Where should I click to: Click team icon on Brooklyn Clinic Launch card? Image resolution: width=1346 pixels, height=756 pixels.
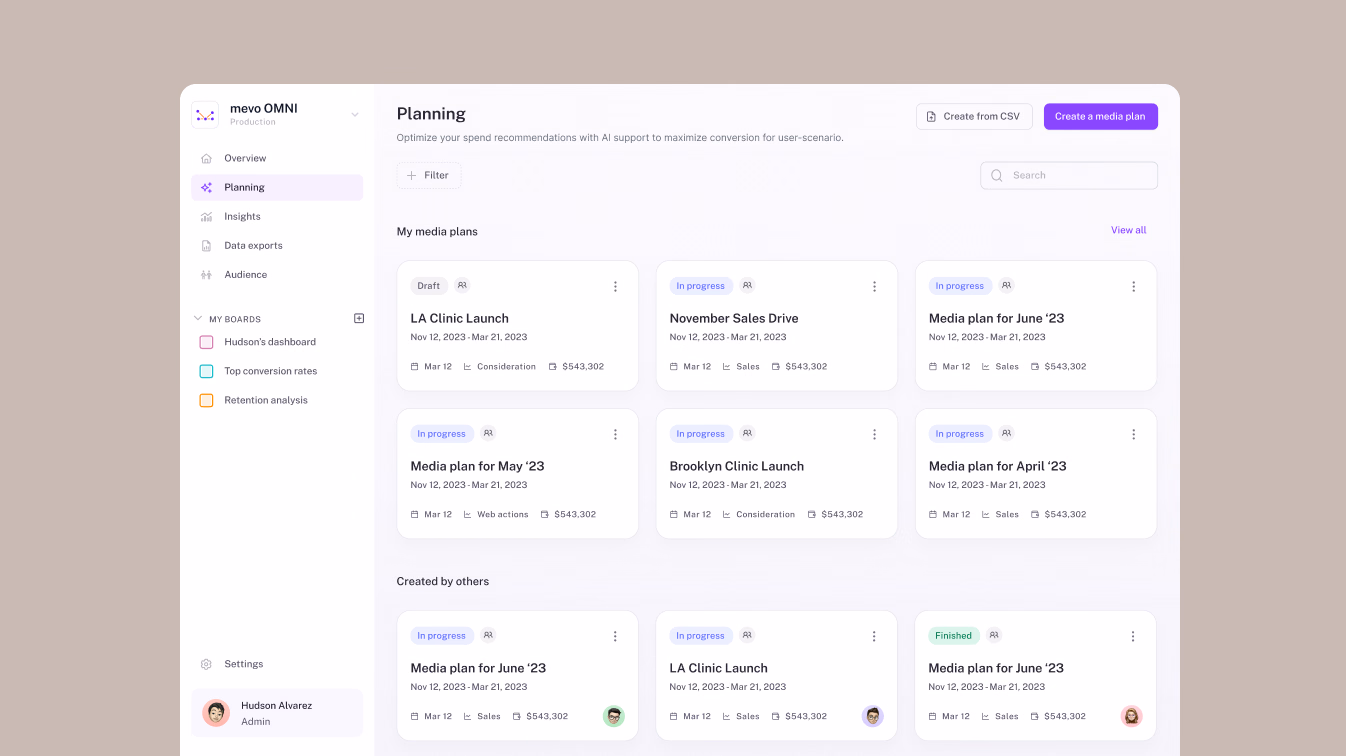pyautogui.click(x=747, y=433)
